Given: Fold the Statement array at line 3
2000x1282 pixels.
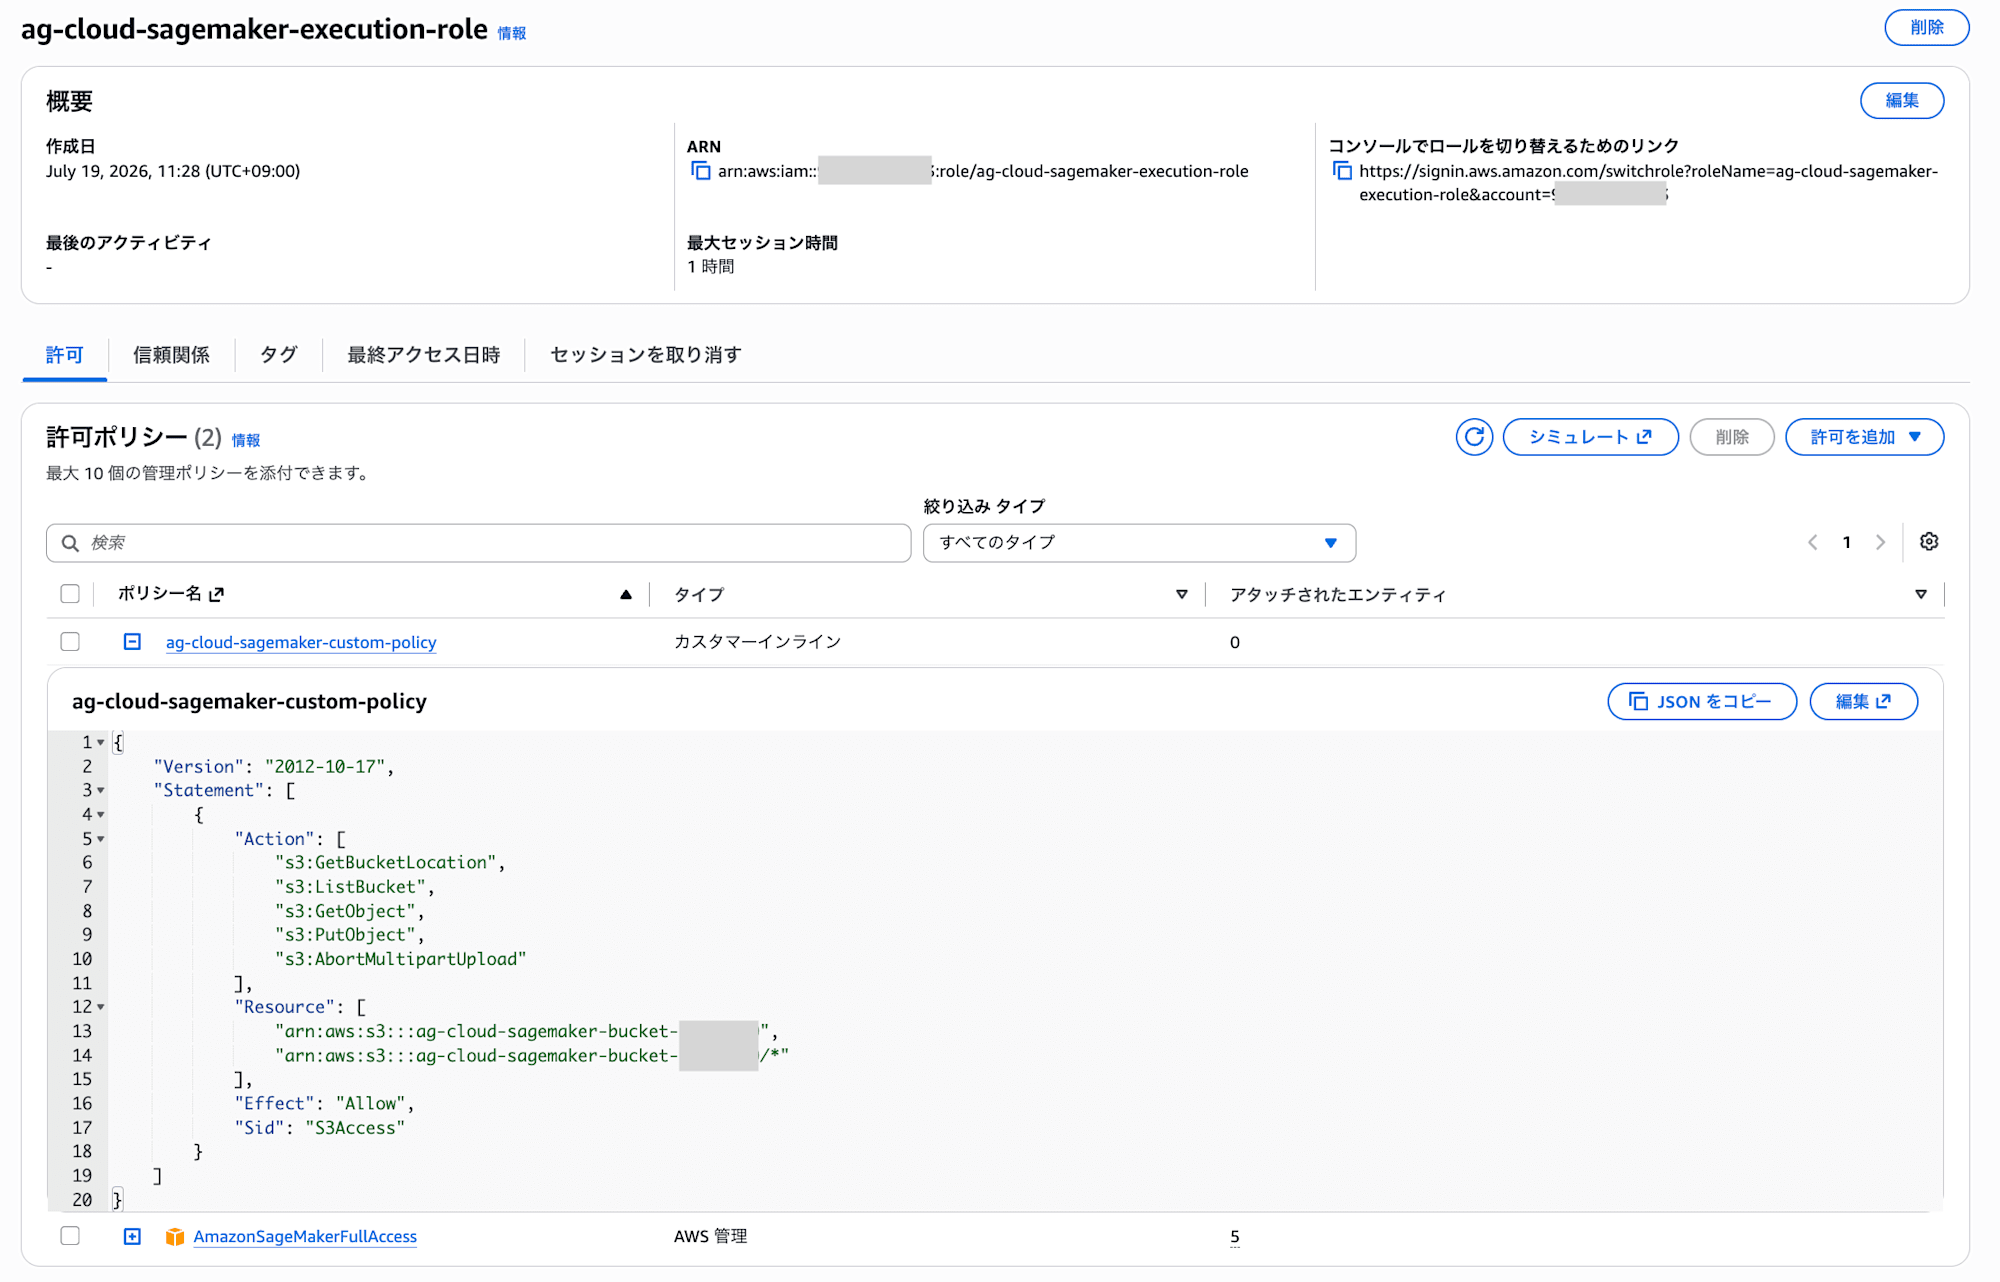Looking at the screenshot, I should pyautogui.click(x=101, y=790).
